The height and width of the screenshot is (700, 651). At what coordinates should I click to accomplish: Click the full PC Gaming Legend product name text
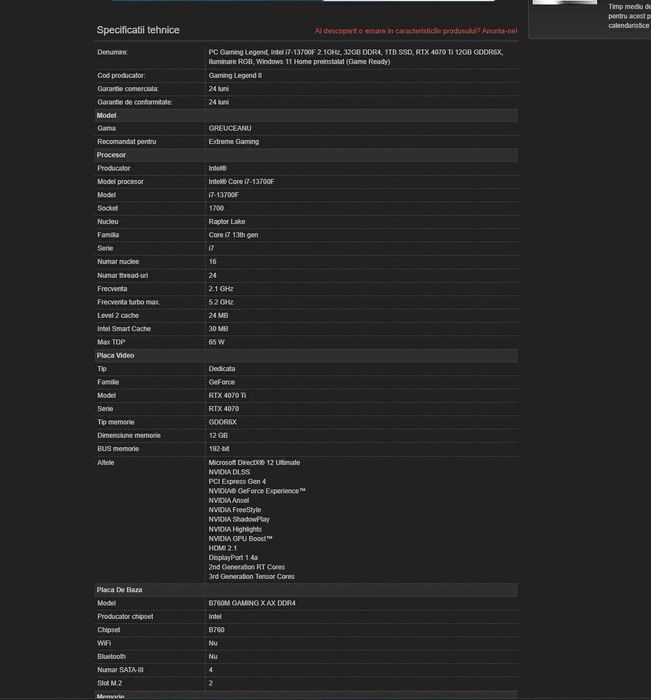(x=355, y=57)
